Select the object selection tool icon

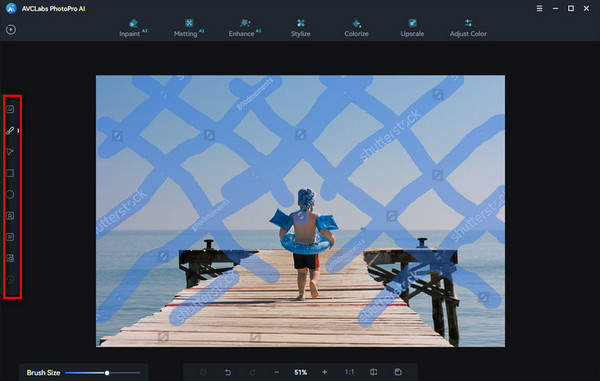(x=10, y=258)
